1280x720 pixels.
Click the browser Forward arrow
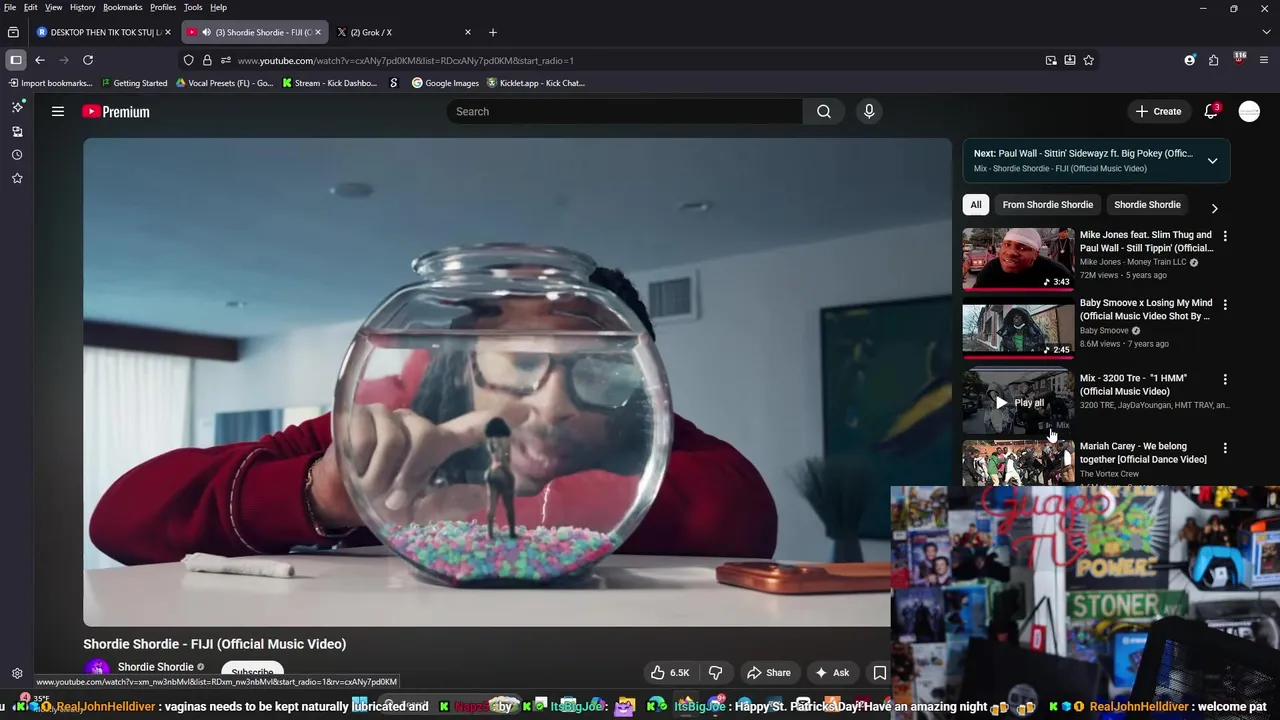coord(63,60)
